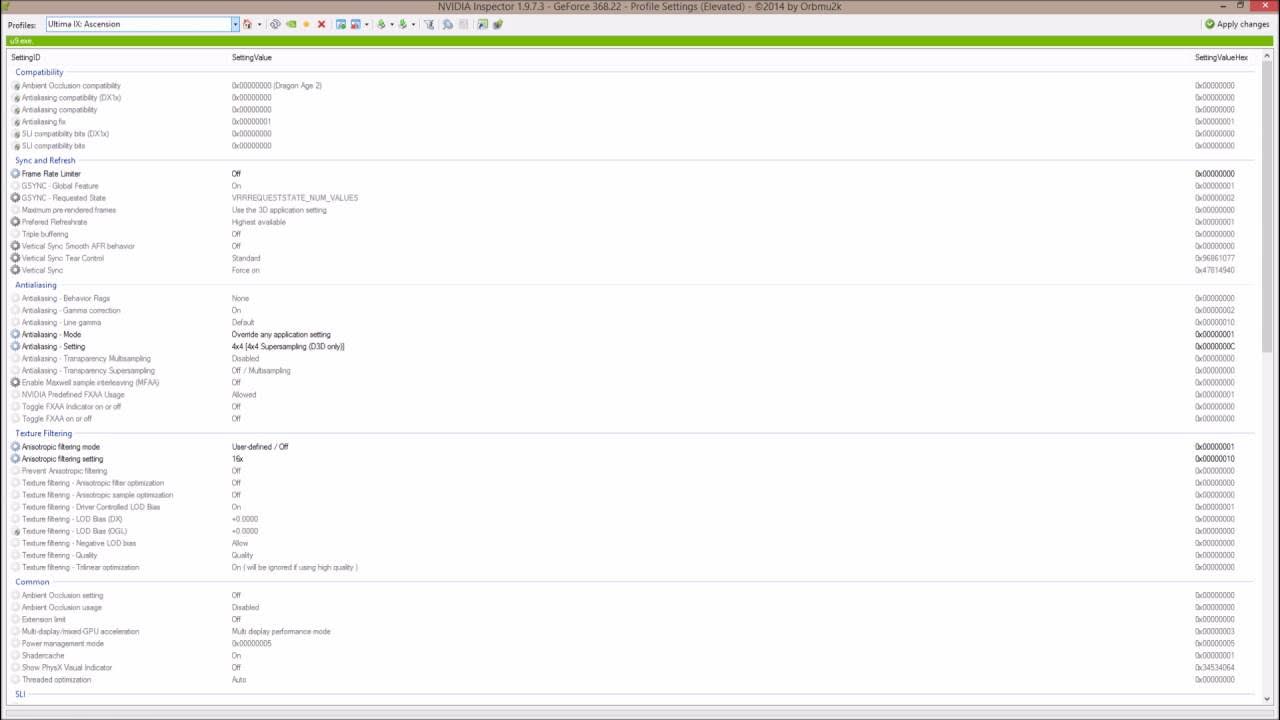Click the gear icon beside Antialiasing - Setting
1280x720 pixels.
[x=15, y=346]
